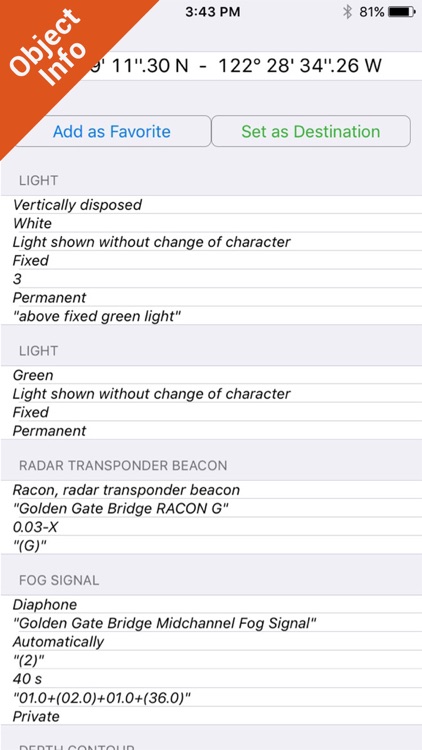Tap the 3:43 PM clock
422x750 pixels.
212,12
